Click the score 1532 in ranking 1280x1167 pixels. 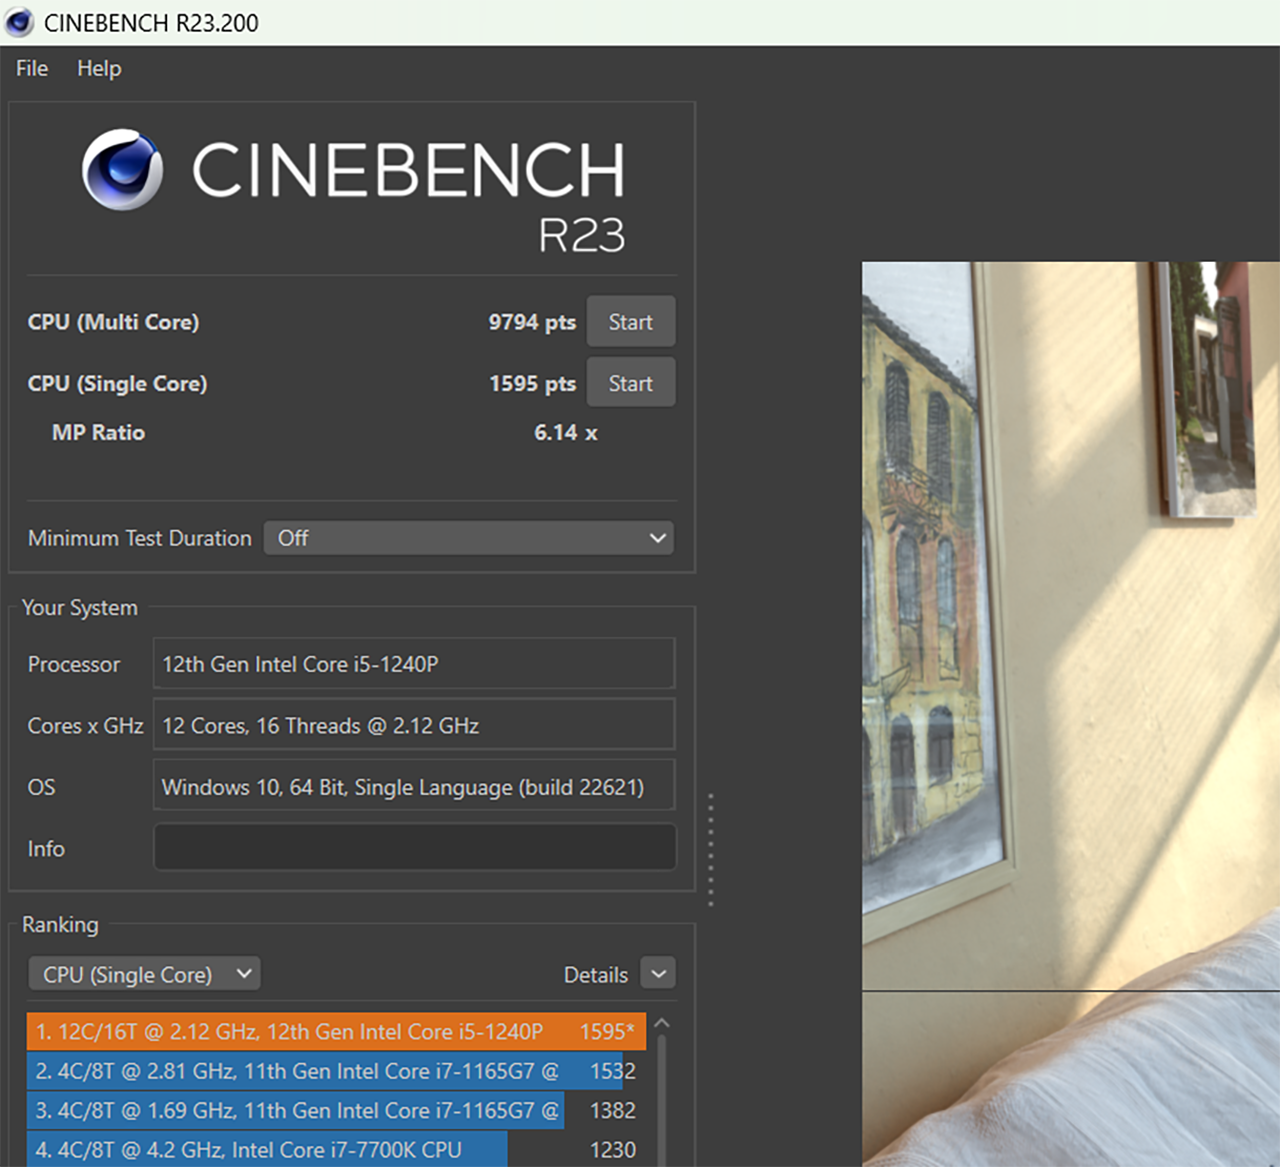(613, 1071)
